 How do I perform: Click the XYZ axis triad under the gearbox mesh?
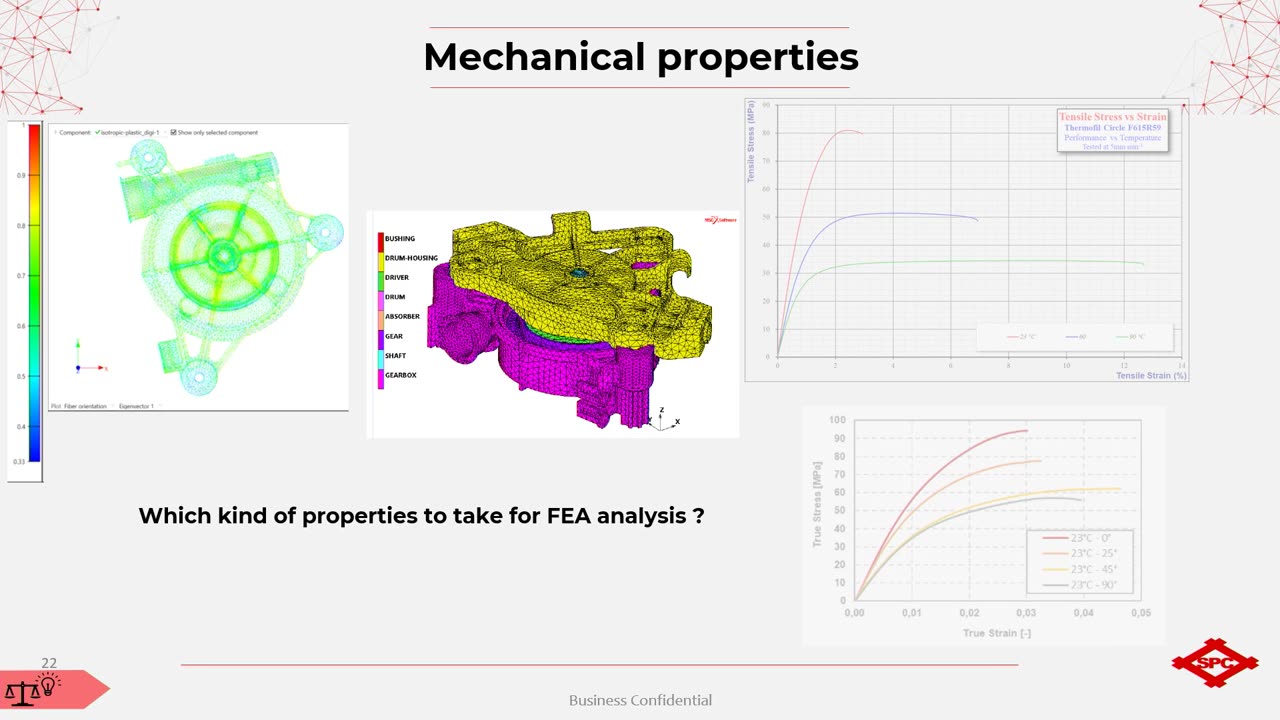(663, 420)
